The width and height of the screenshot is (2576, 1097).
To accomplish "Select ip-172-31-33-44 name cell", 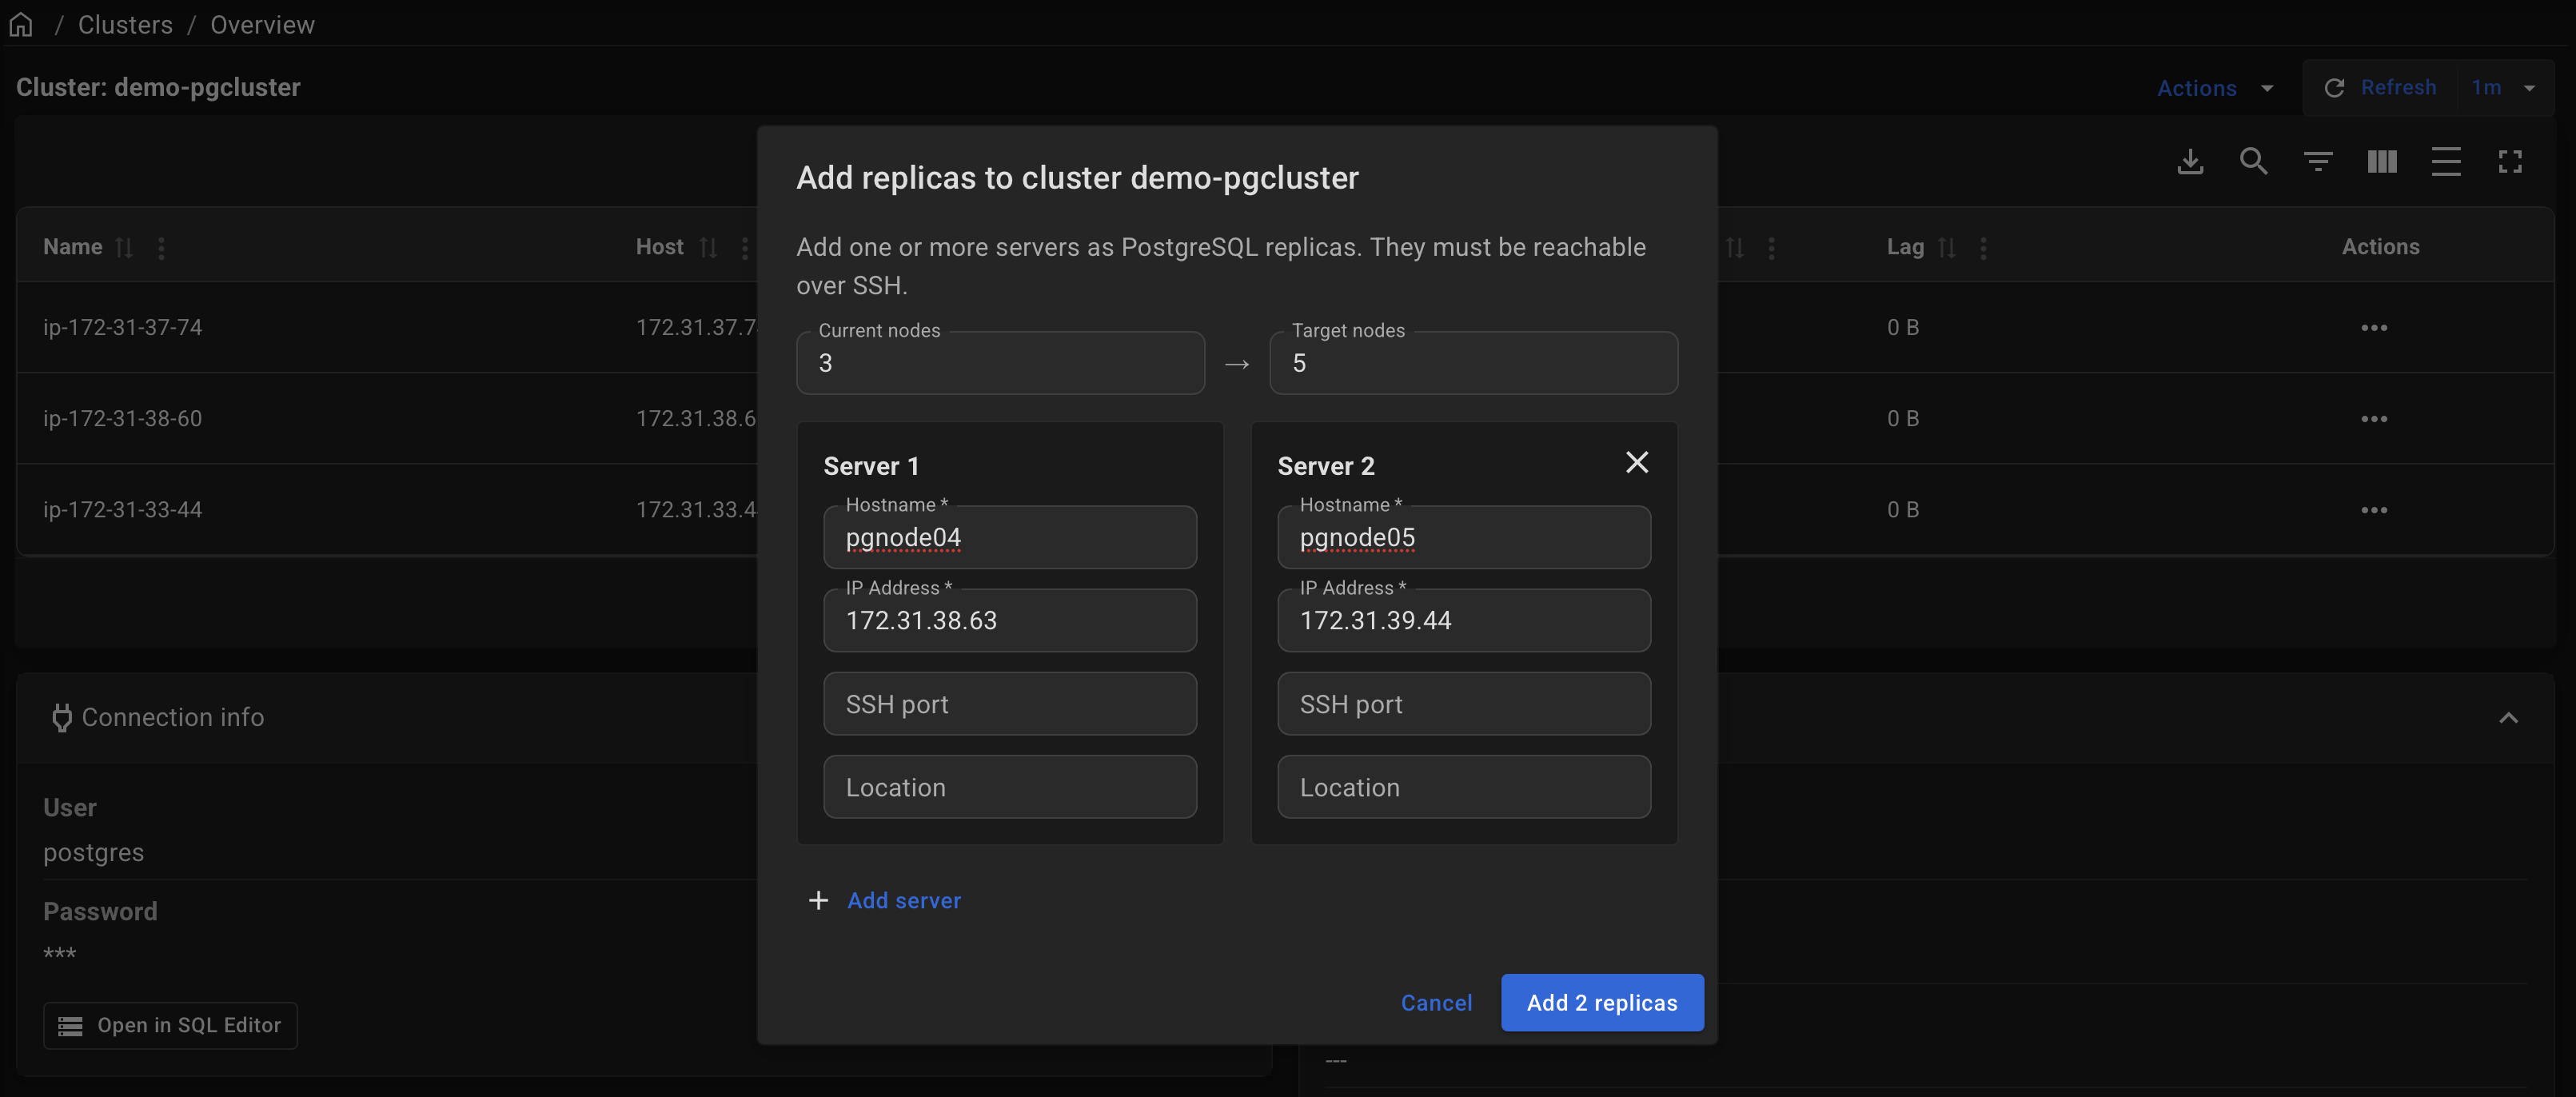I will (122, 510).
